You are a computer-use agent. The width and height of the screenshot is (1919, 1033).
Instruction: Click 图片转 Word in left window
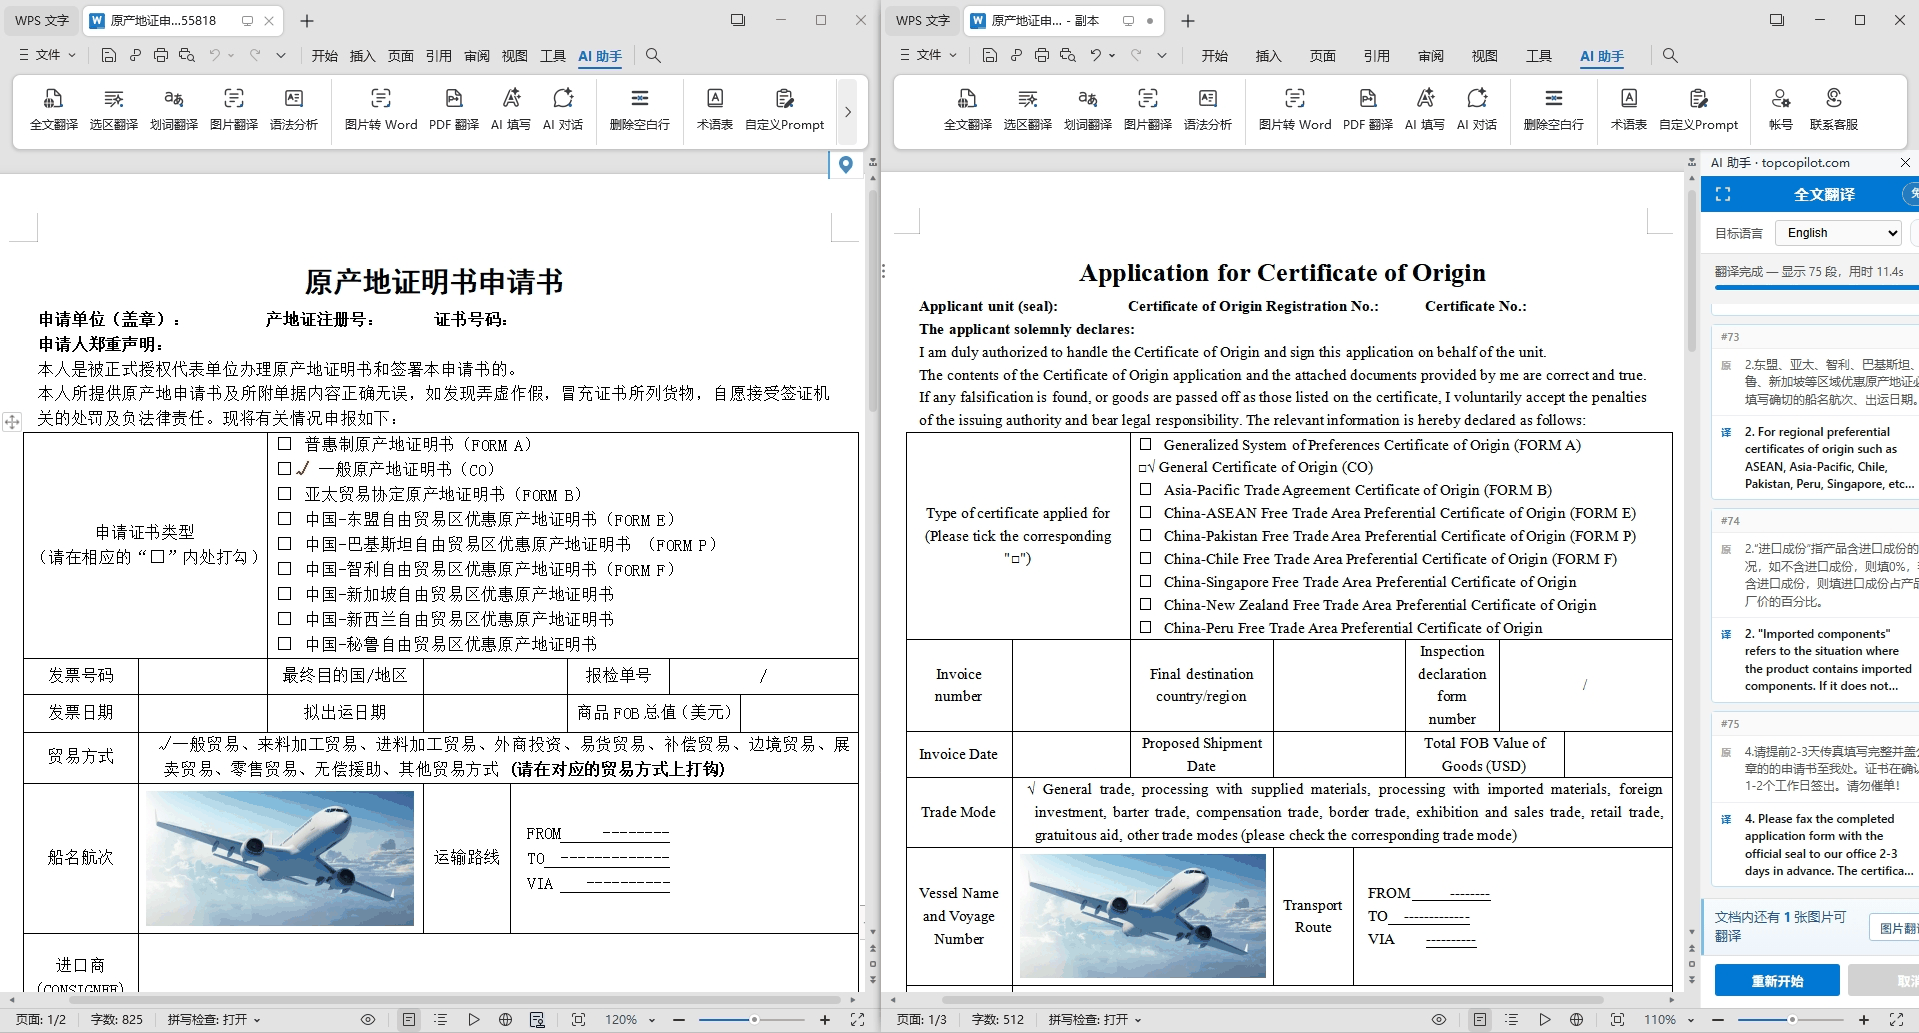coord(381,109)
